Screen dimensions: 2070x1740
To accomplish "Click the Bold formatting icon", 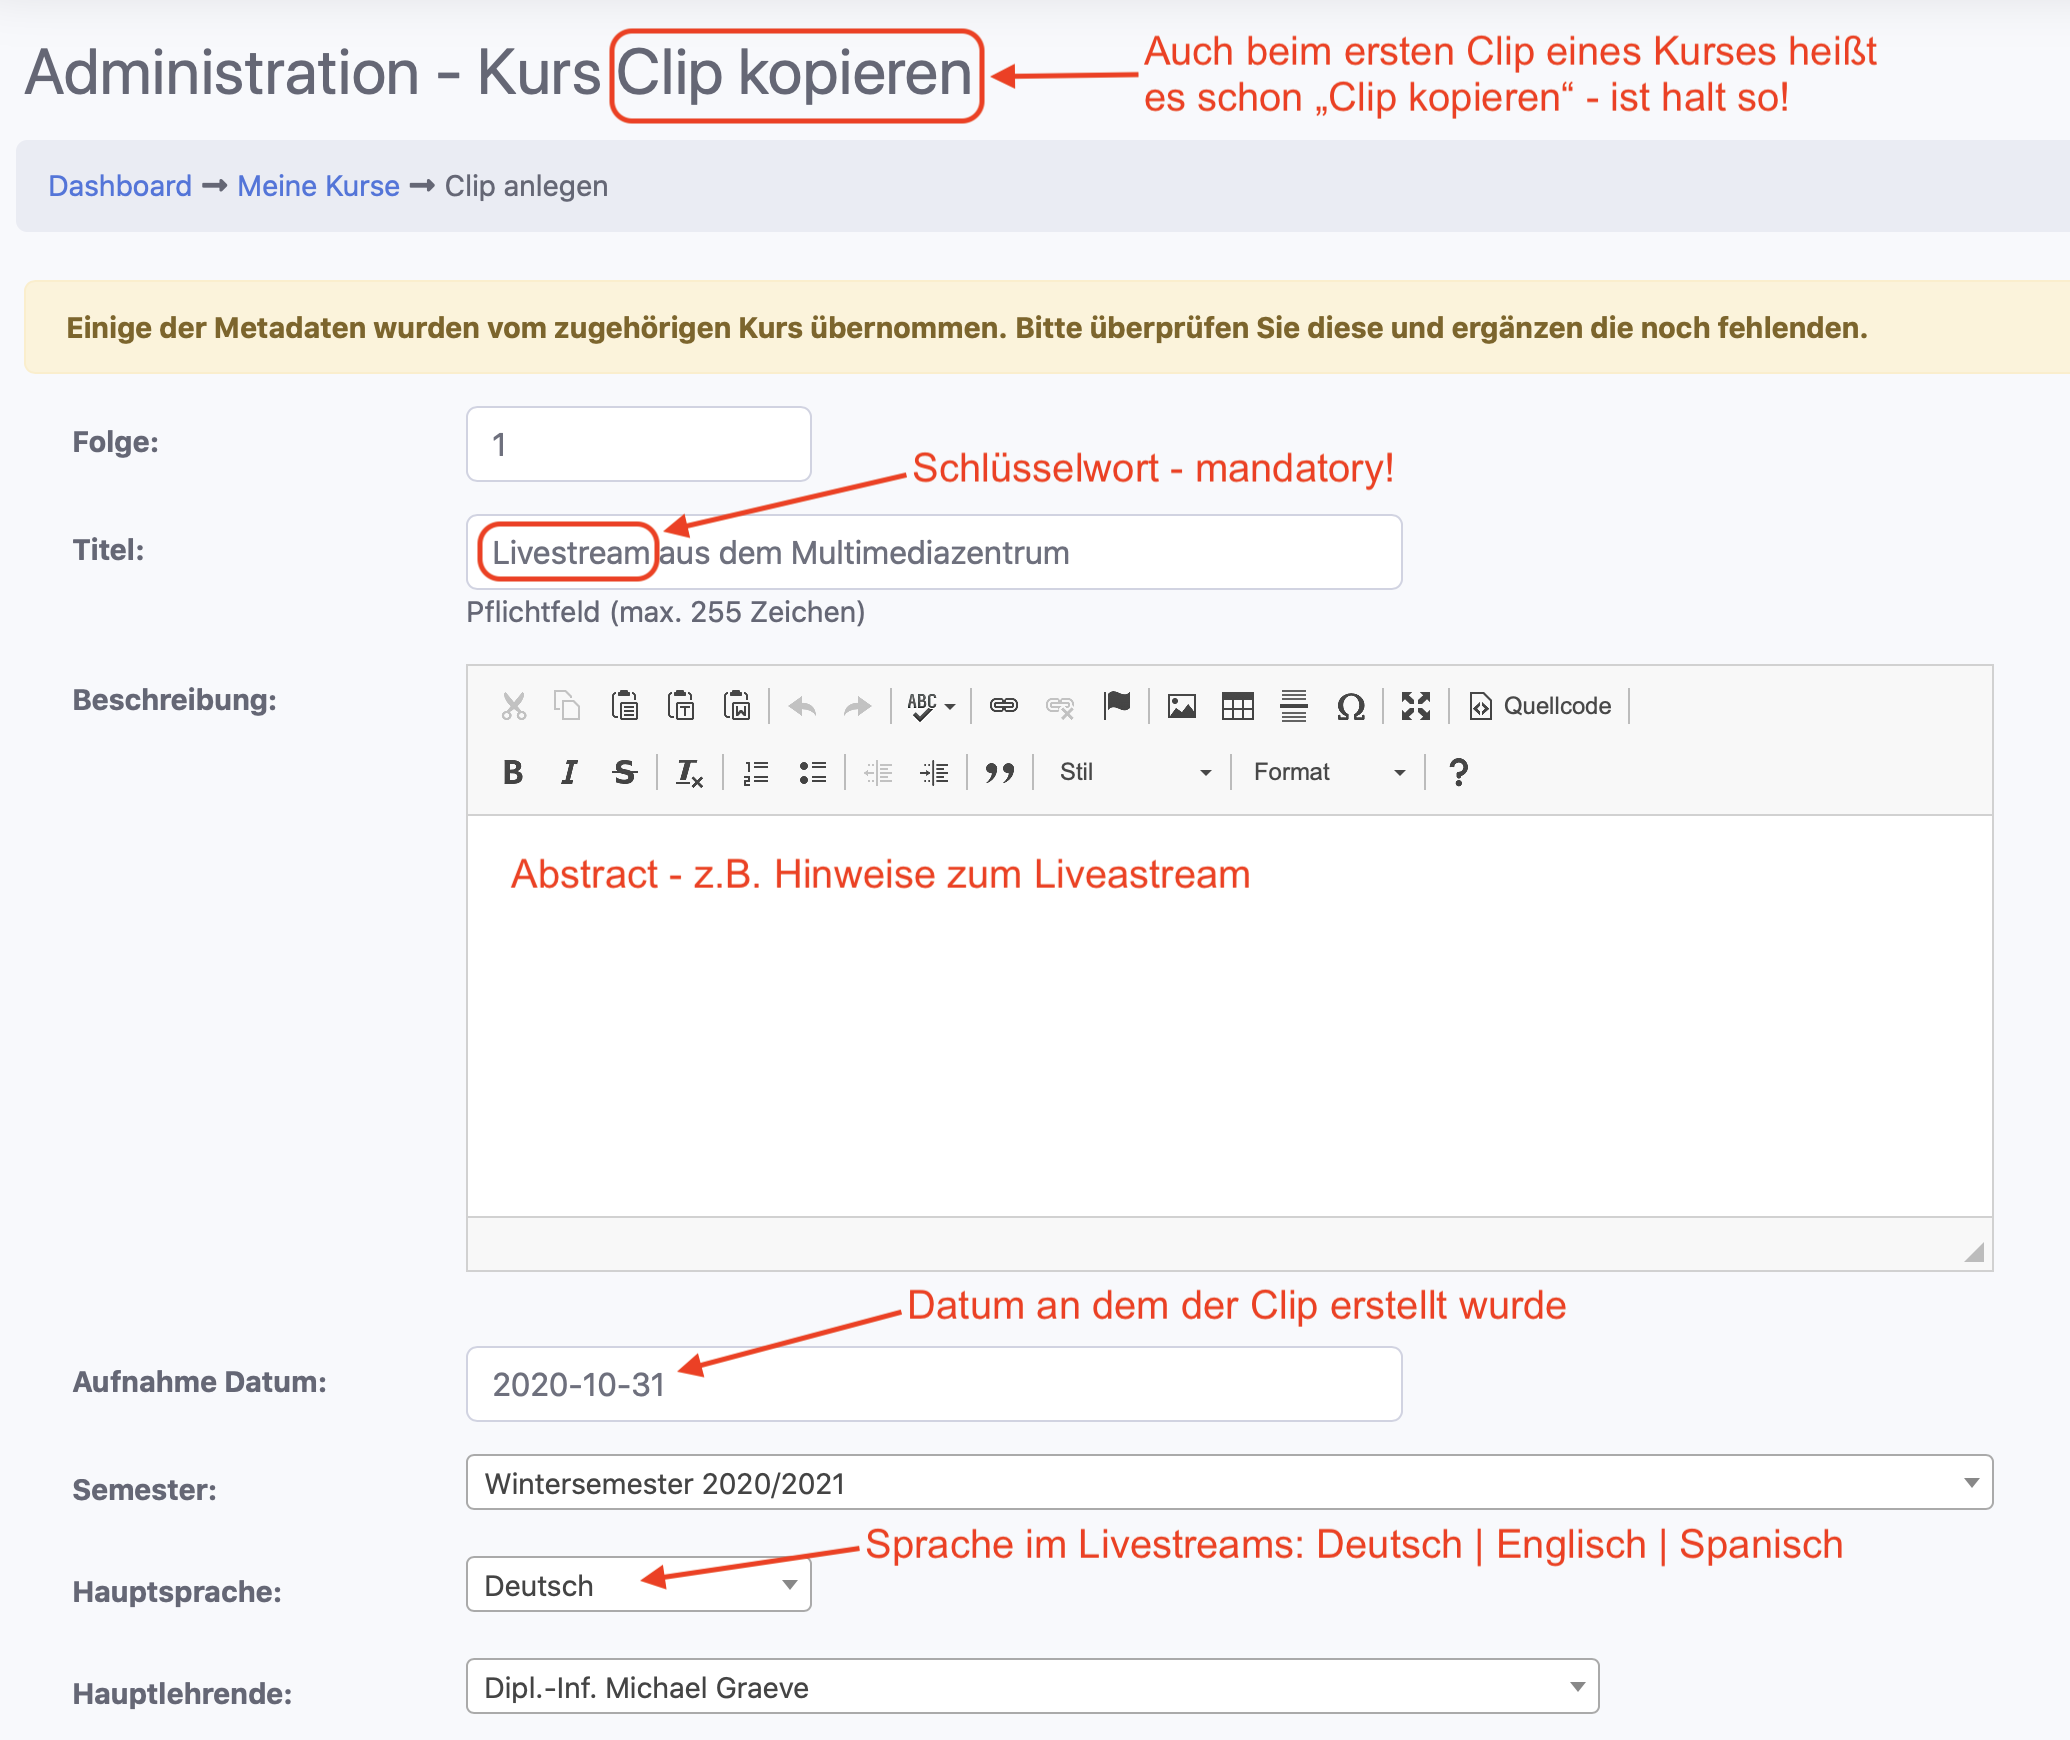I will [x=513, y=772].
